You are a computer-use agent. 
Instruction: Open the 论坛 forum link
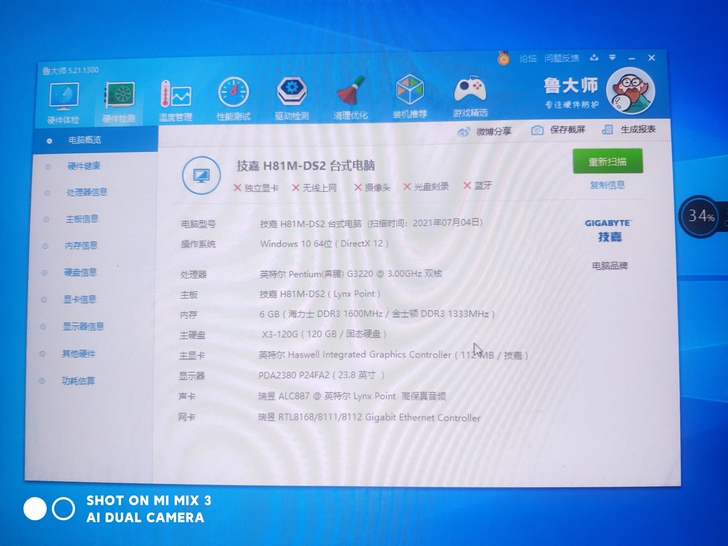(x=528, y=58)
